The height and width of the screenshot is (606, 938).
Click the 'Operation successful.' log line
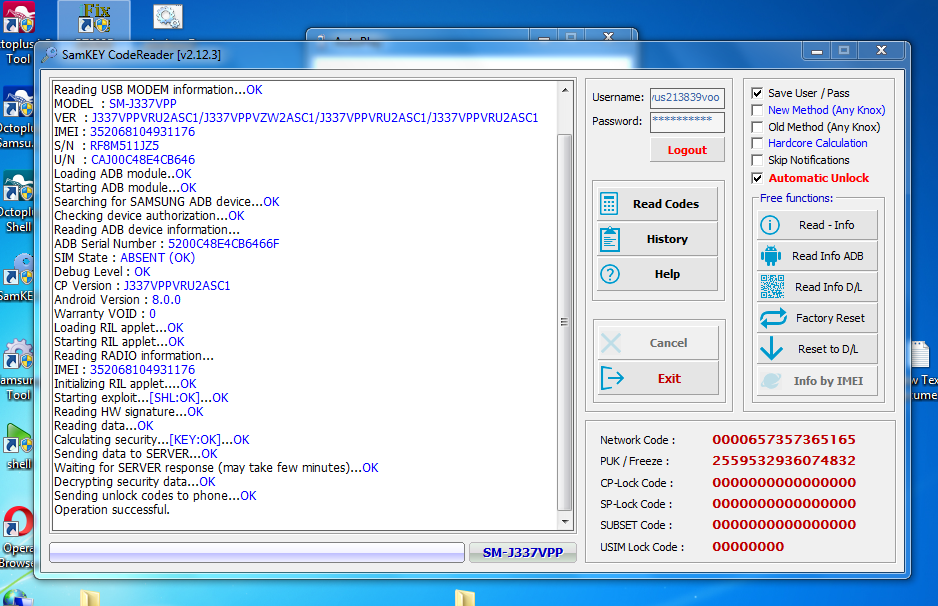(x=112, y=510)
